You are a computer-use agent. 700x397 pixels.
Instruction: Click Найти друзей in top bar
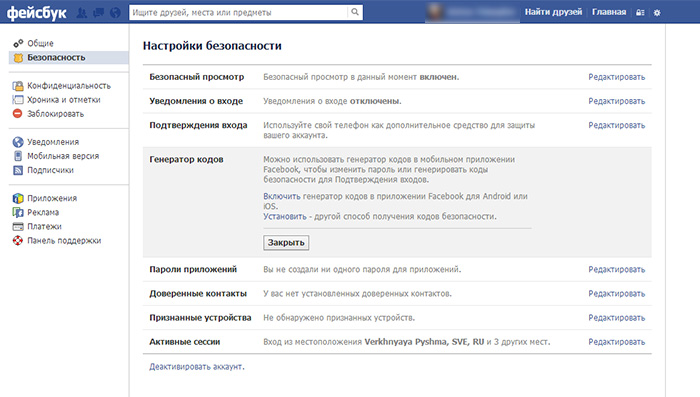pyautogui.click(x=553, y=12)
